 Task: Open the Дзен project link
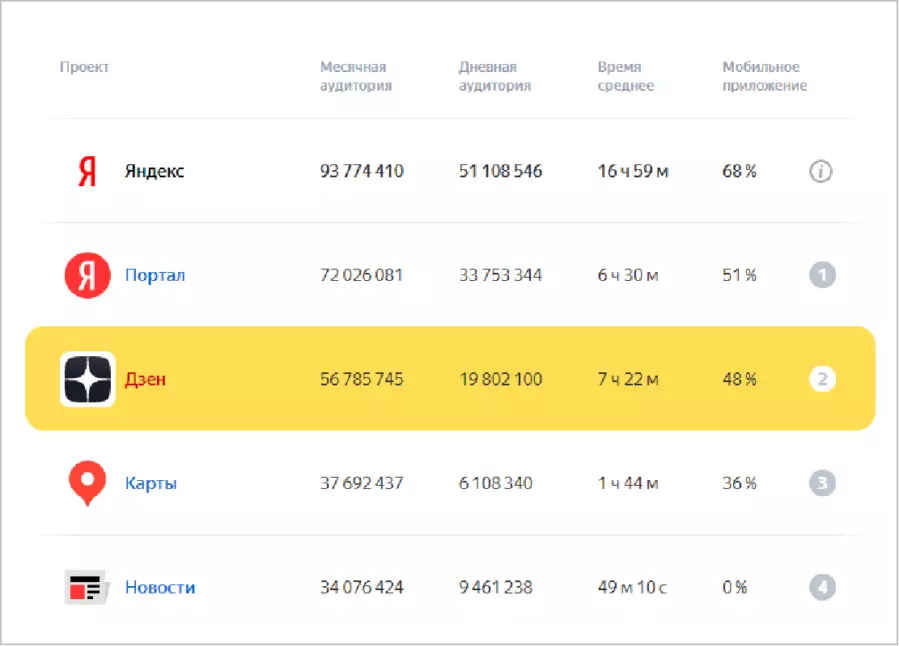coord(145,379)
